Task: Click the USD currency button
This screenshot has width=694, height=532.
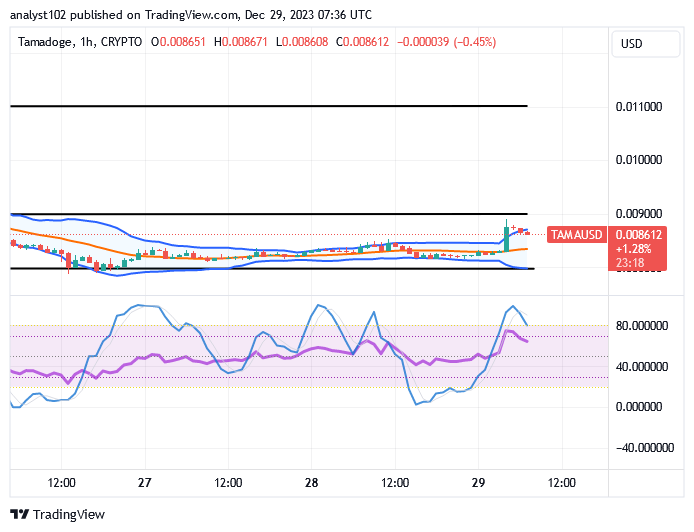Action: [646, 44]
